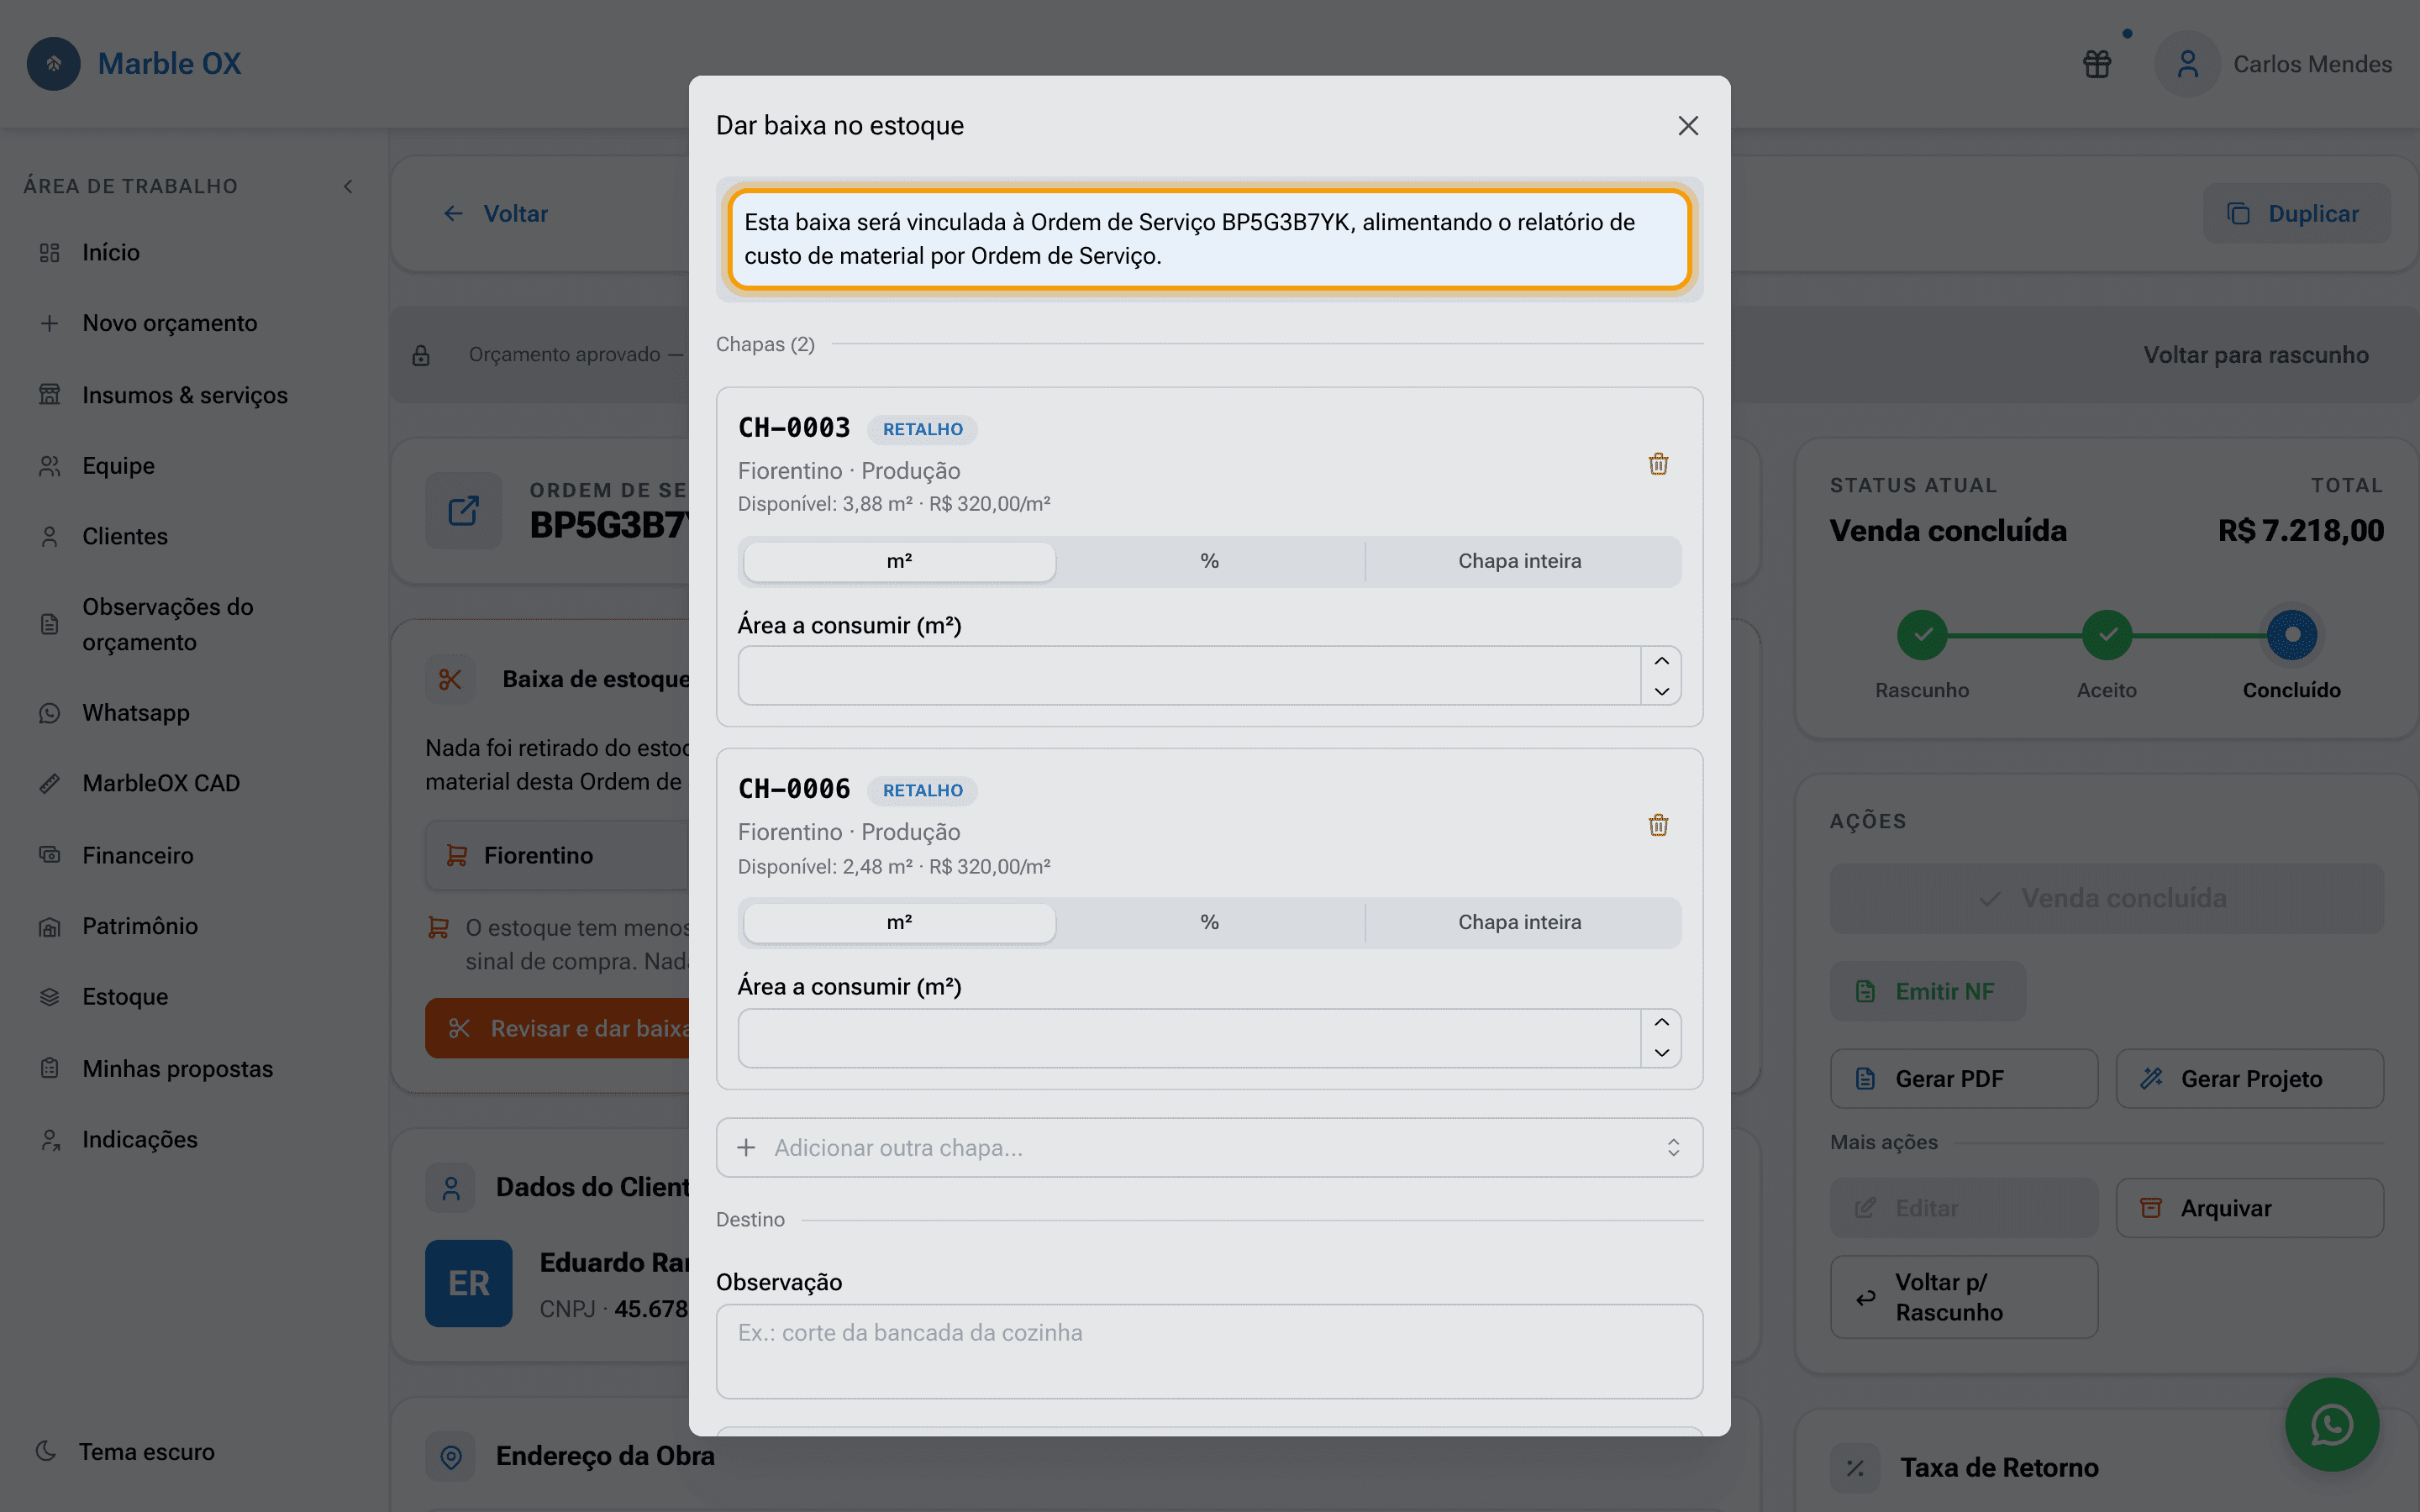2420x1512 pixels.
Task: Click the scissors icon beside Baixa de estoque
Action: 450,680
